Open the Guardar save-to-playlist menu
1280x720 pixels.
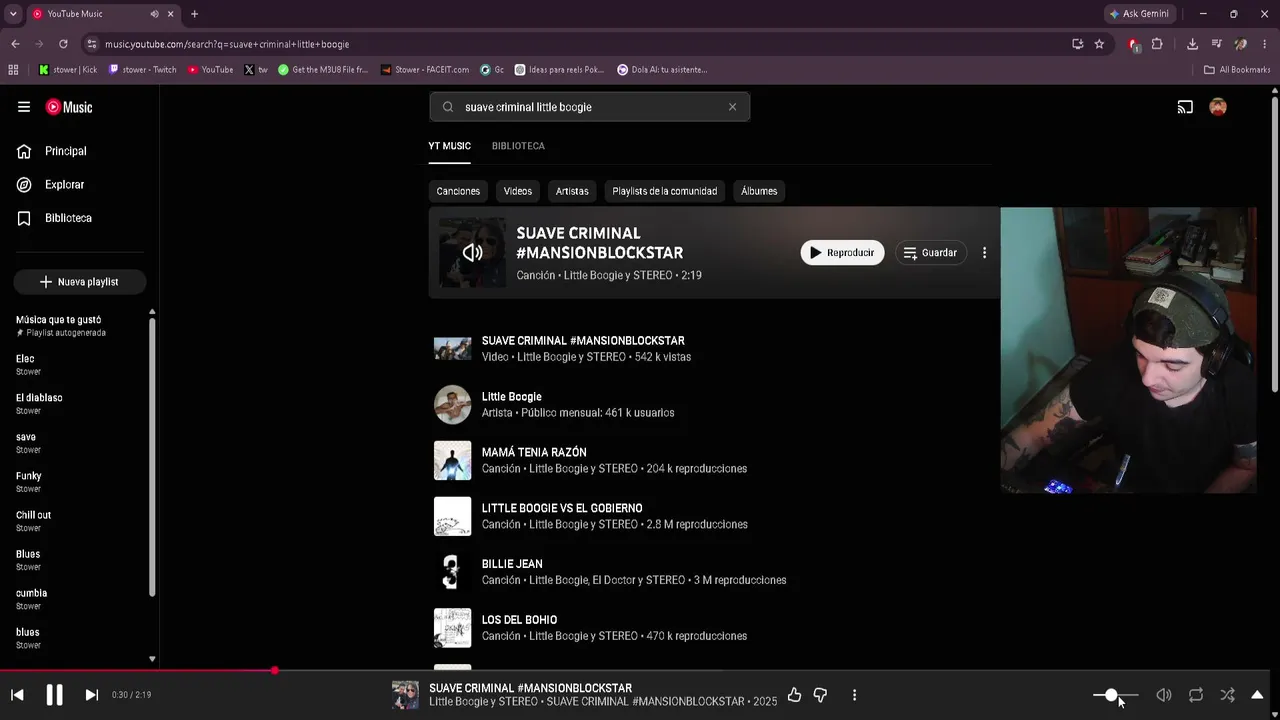point(931,253)
